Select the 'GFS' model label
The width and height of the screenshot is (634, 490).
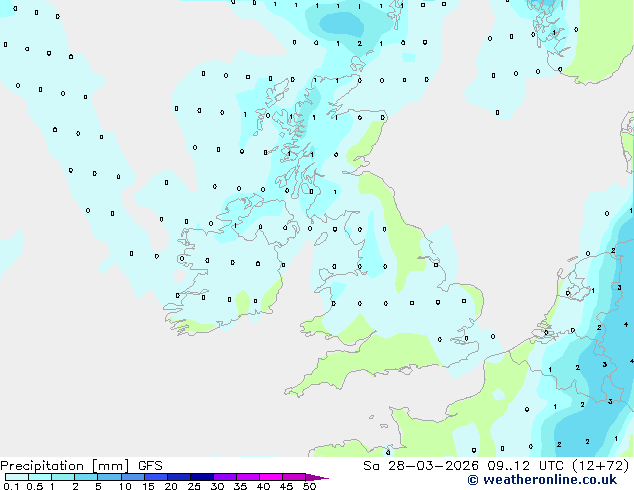tap(150, 466)
